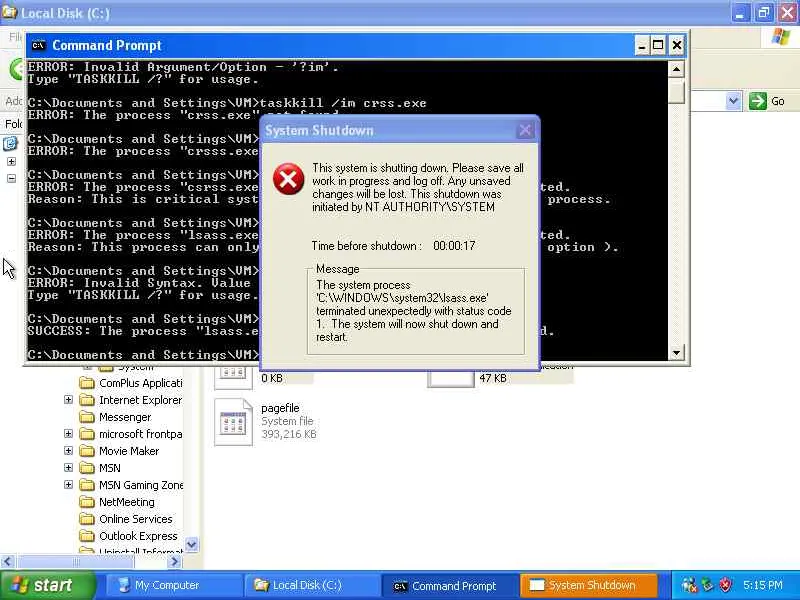The image size is (800, 600).
Task: Click the 5:15 PM taskbar clock
Action: 763,585
